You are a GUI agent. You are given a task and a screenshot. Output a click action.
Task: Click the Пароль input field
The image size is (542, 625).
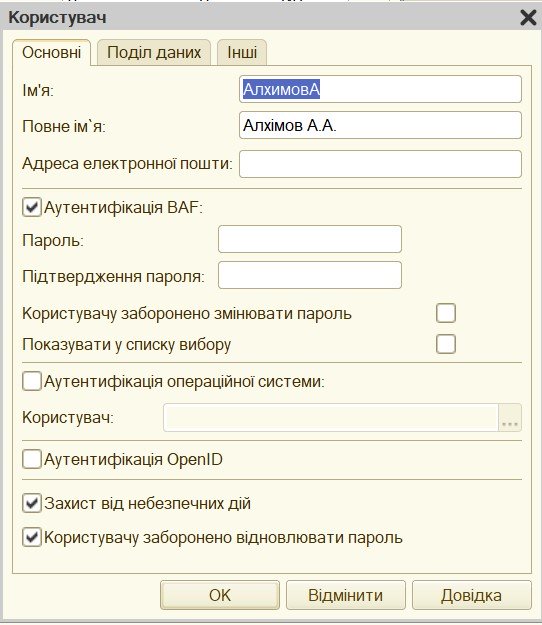(x=310, y=239)
